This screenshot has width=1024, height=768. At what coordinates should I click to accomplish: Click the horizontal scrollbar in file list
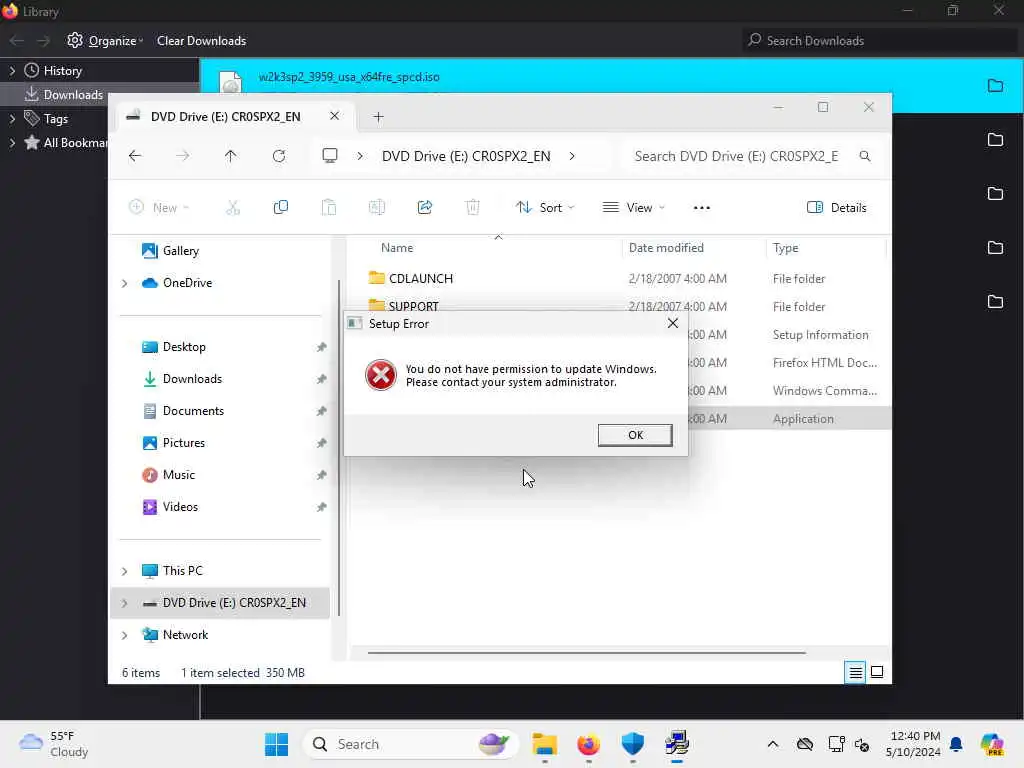586,652
